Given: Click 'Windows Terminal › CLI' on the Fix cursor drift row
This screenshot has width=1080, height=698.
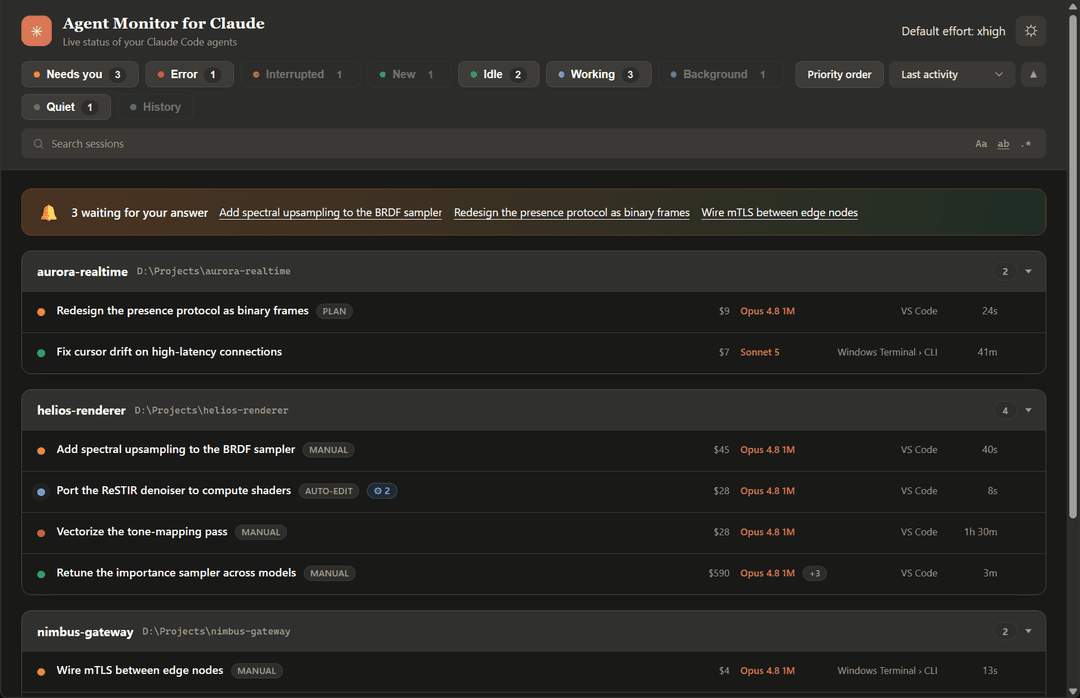Looking at the screenshot, I should click(887, 353).
